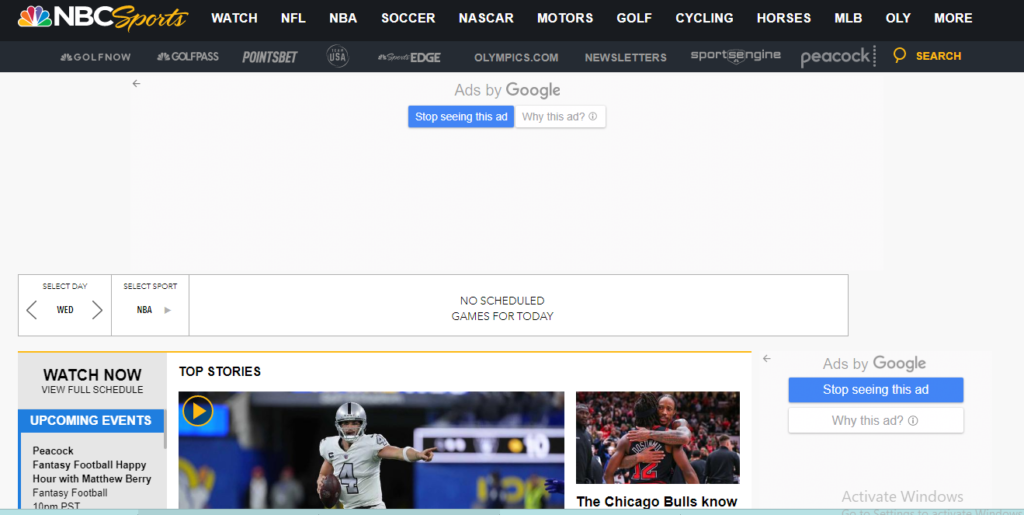The image size is (1024, 515).
Task: Click sidebar Why this ad button
Action: point(875,420)
